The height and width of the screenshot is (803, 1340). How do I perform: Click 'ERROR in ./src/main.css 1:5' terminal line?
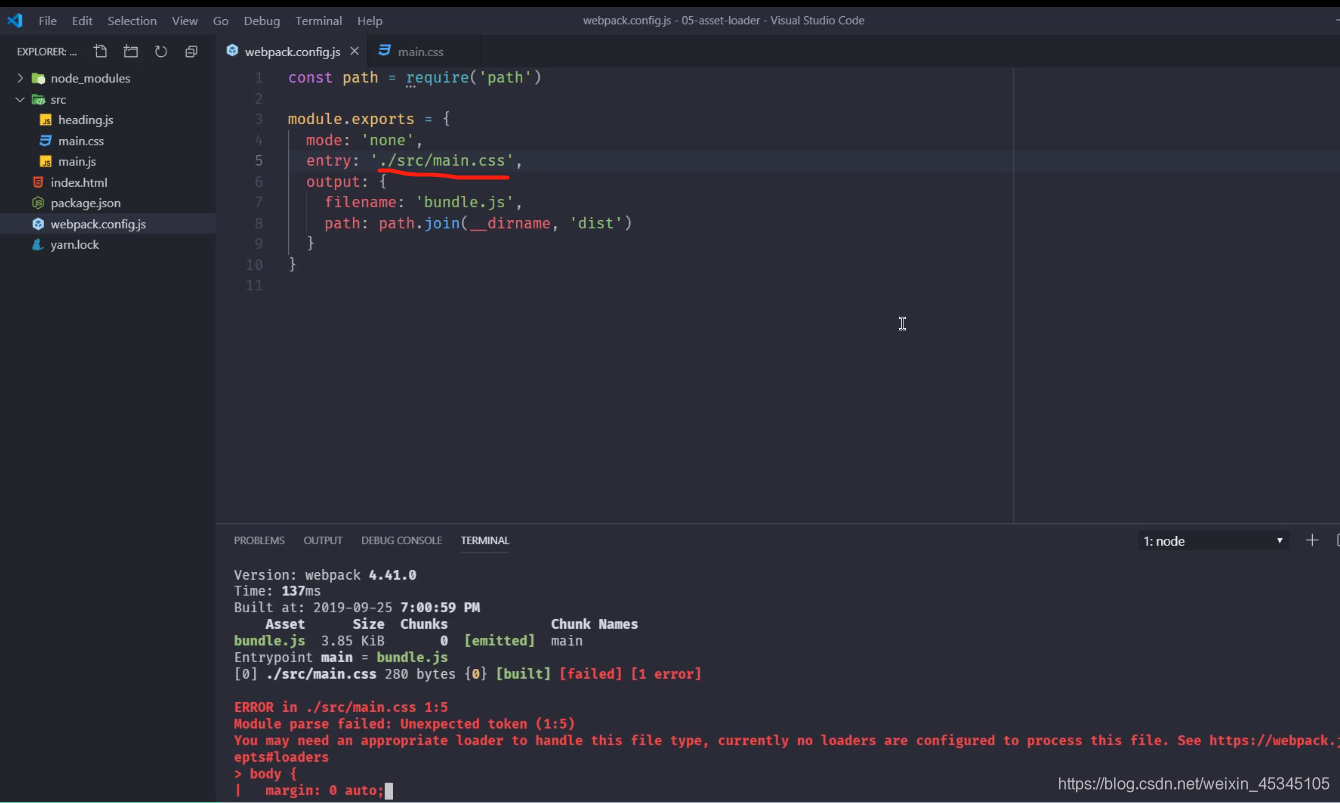pyautogui.click(x=341, y=707)
